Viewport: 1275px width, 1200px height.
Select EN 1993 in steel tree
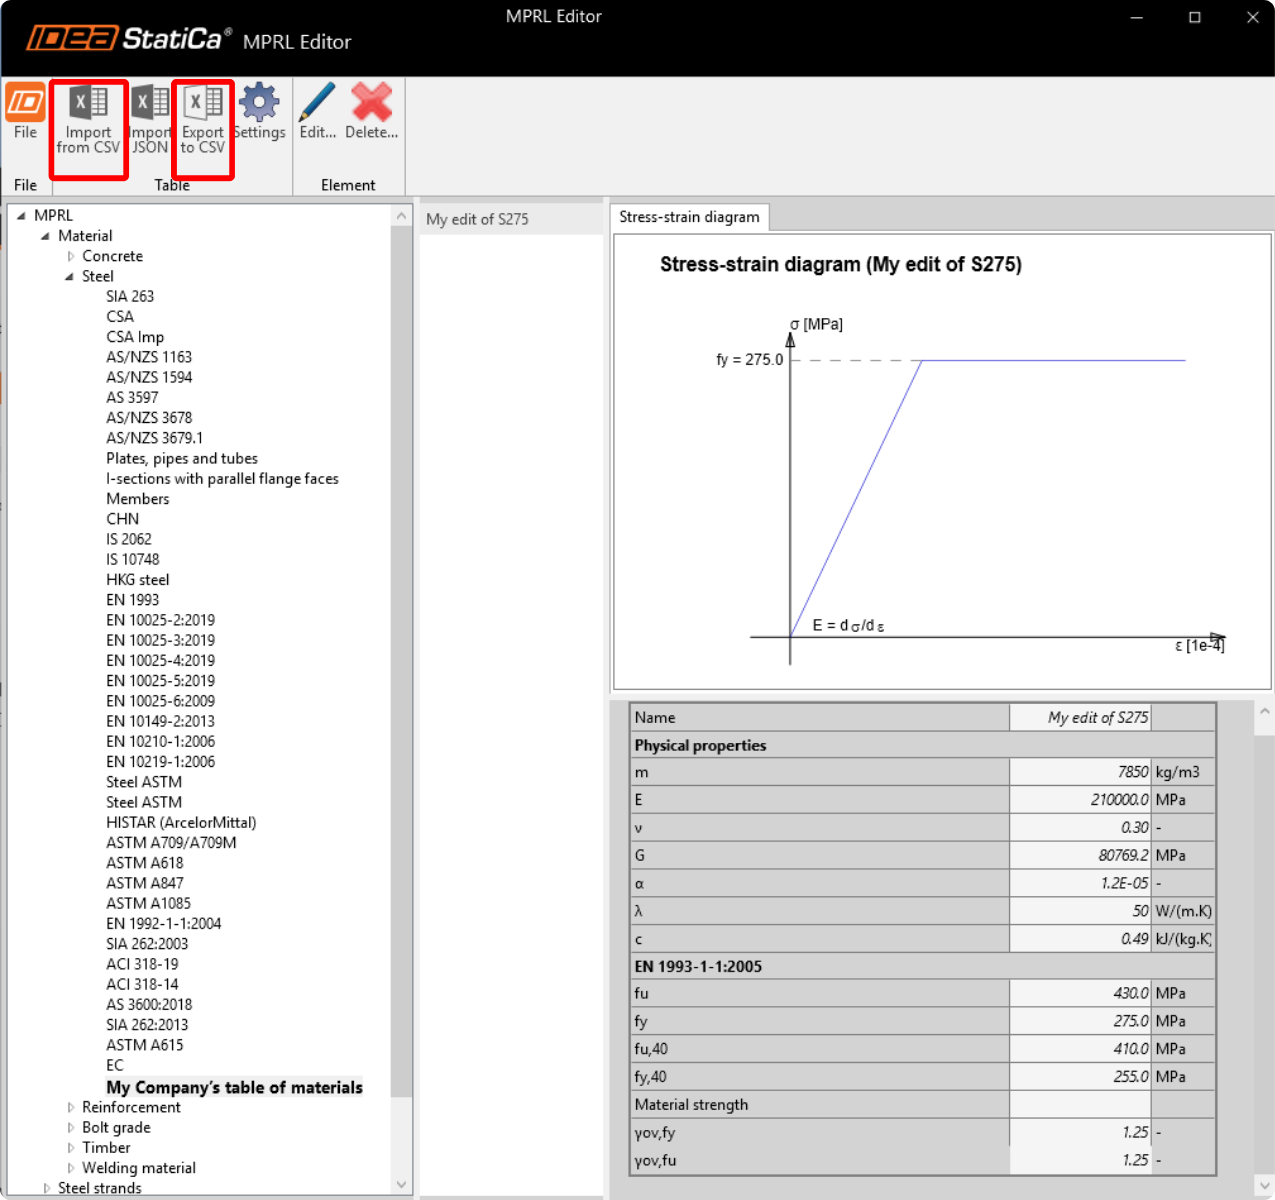click(x=133, y=600)
